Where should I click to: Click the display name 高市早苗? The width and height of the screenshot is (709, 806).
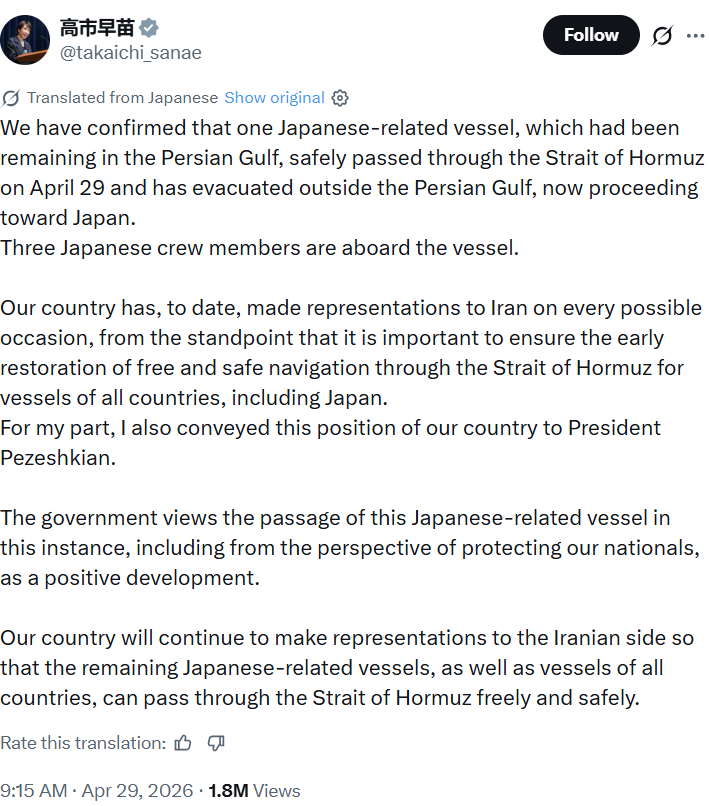coord(97,29)
